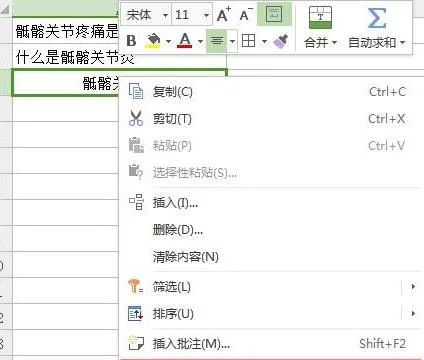Image resolution: width=424 pixels, height=360 pixels.
Task: Expand the font color dropdown arrow
Action: 200,42
